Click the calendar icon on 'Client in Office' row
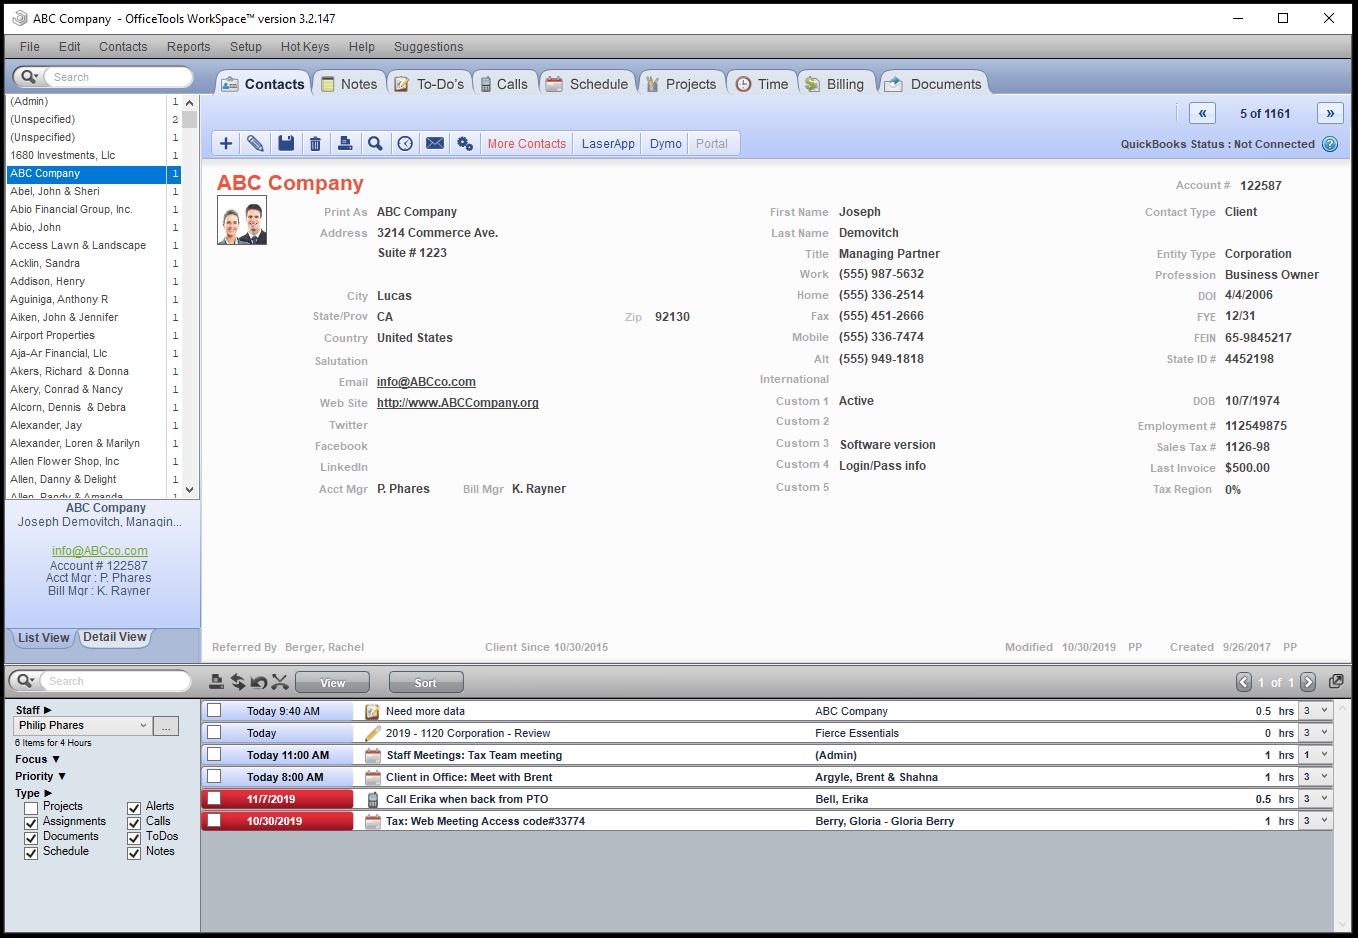Image resolution: width=1358 pixels, height=938 pixels. click(x=372, y=777)
